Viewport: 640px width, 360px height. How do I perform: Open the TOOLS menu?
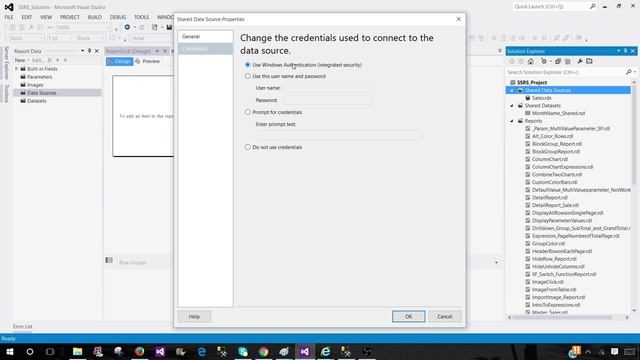[142, 17]
